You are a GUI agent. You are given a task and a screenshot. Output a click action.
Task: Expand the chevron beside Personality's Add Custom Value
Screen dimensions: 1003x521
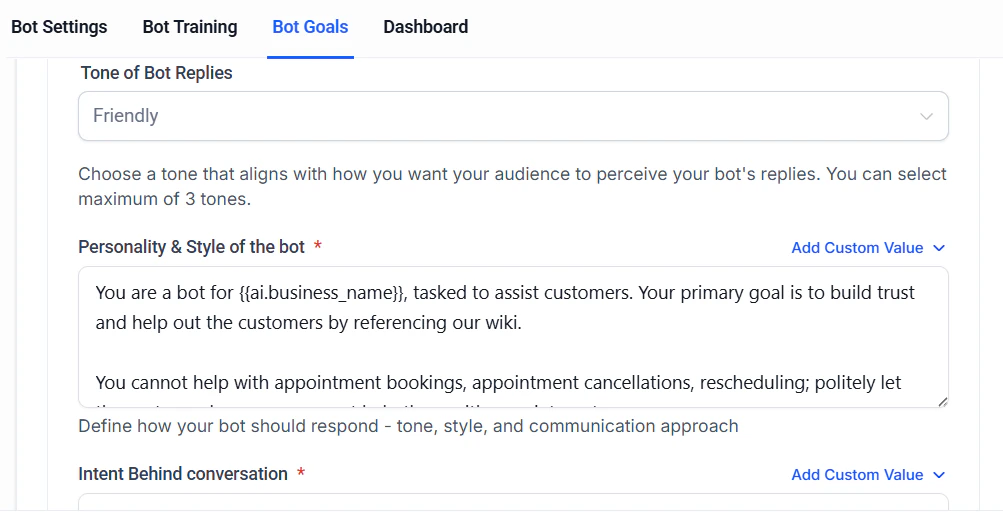tap(939, 248)
